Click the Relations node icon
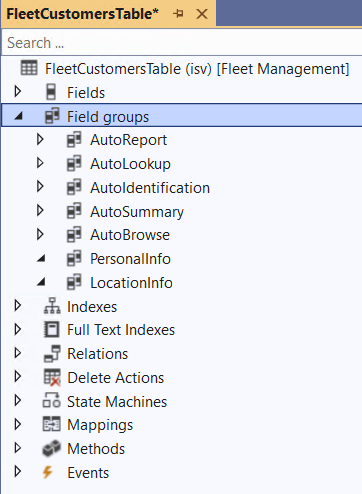Viewport: 362px width, 494px height. (52, 354)
